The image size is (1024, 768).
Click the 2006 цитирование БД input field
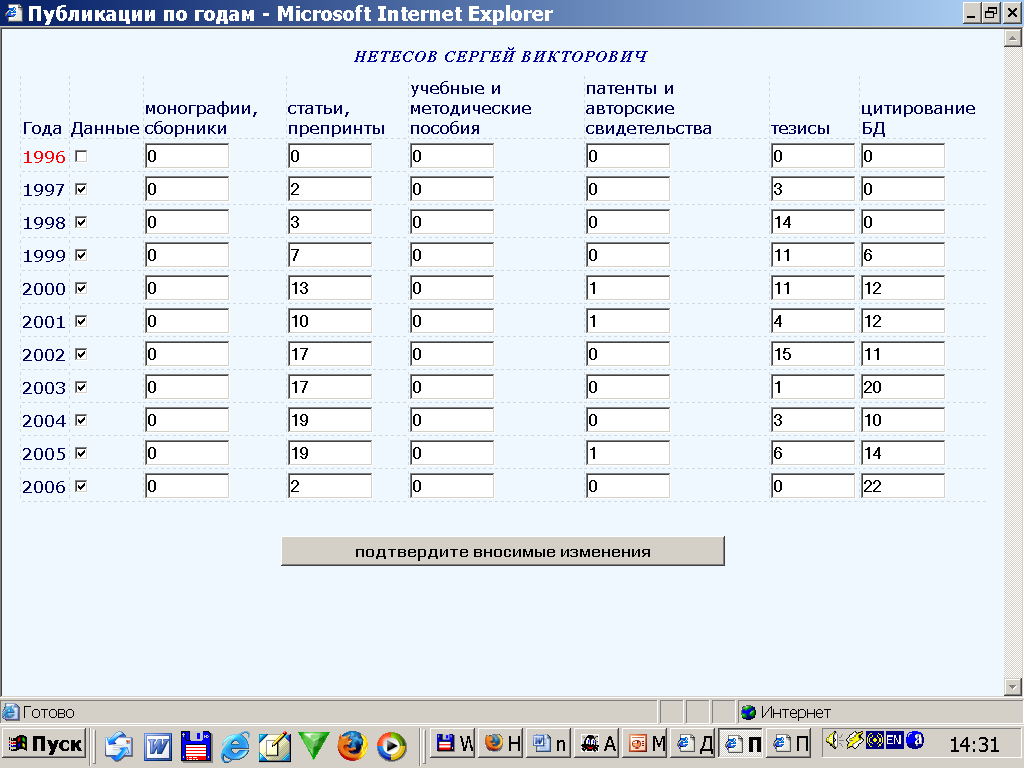tap(902, 486)
